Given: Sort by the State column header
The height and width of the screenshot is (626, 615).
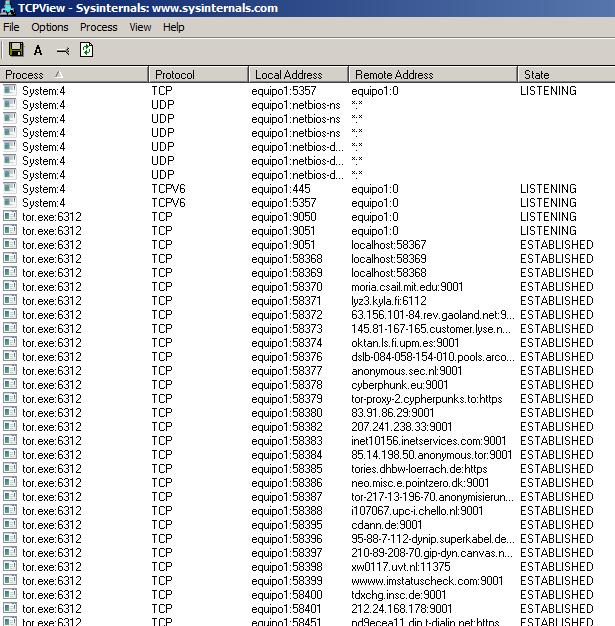Looking at the screenshot, I should (x=567, y=75).
